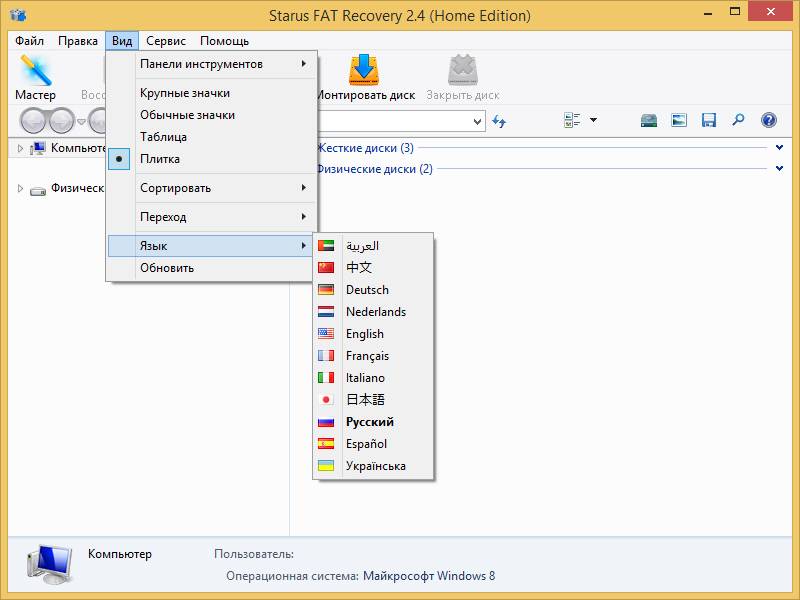Select the Плитка view radio option
800x600 pixels.
pyautogui.click(x=160, y=159)
